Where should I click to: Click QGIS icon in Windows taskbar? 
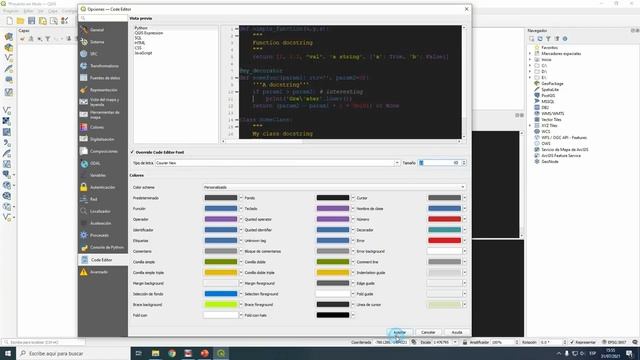point(221,353)
